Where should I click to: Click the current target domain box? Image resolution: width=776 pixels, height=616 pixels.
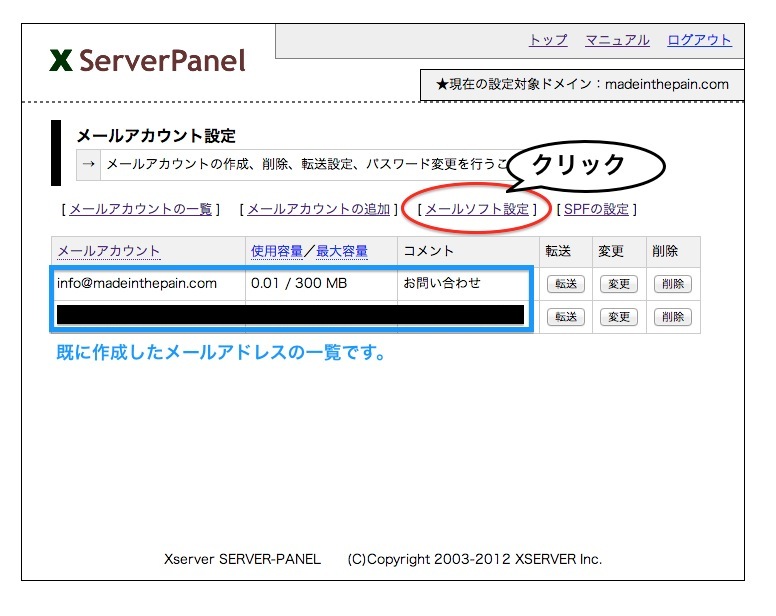[582, 85]
